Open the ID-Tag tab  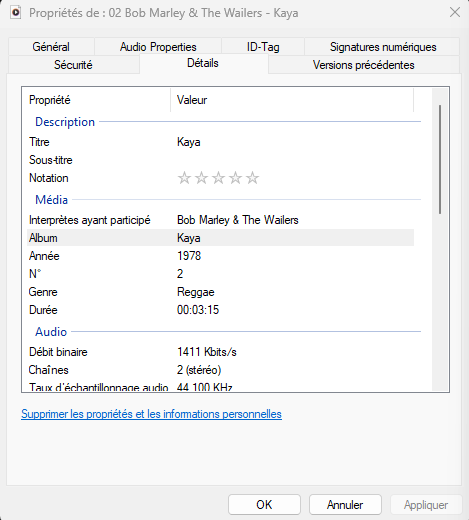point(263,47)
